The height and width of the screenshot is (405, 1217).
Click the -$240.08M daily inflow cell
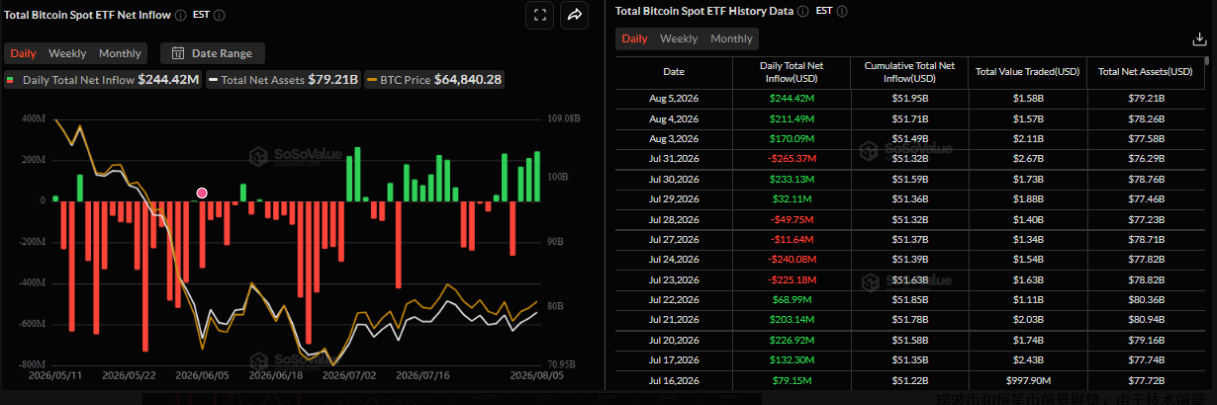[x=792, y=259]
